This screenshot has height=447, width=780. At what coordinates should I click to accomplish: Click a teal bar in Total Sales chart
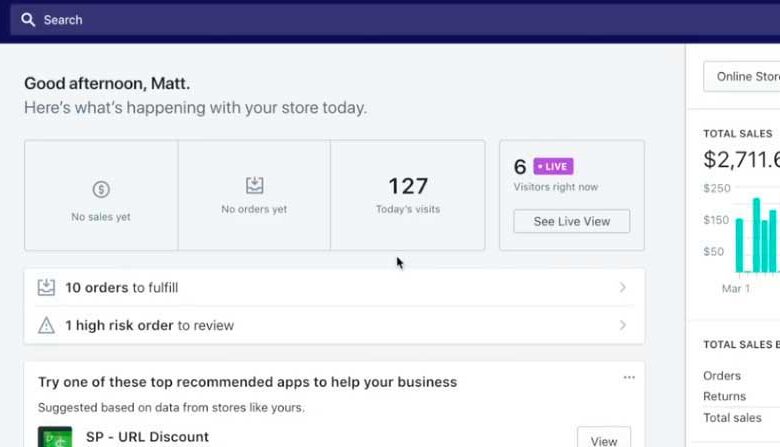756,235
